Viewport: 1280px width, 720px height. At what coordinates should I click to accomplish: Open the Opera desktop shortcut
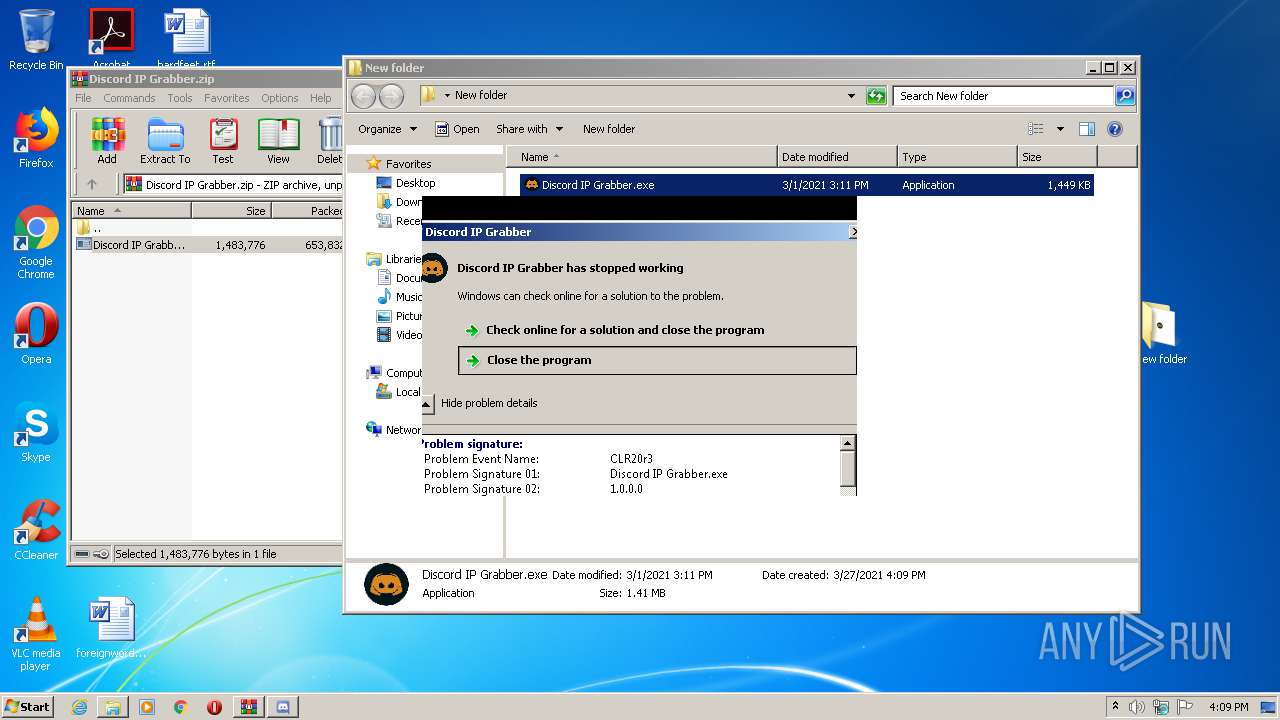click(36, 333)
